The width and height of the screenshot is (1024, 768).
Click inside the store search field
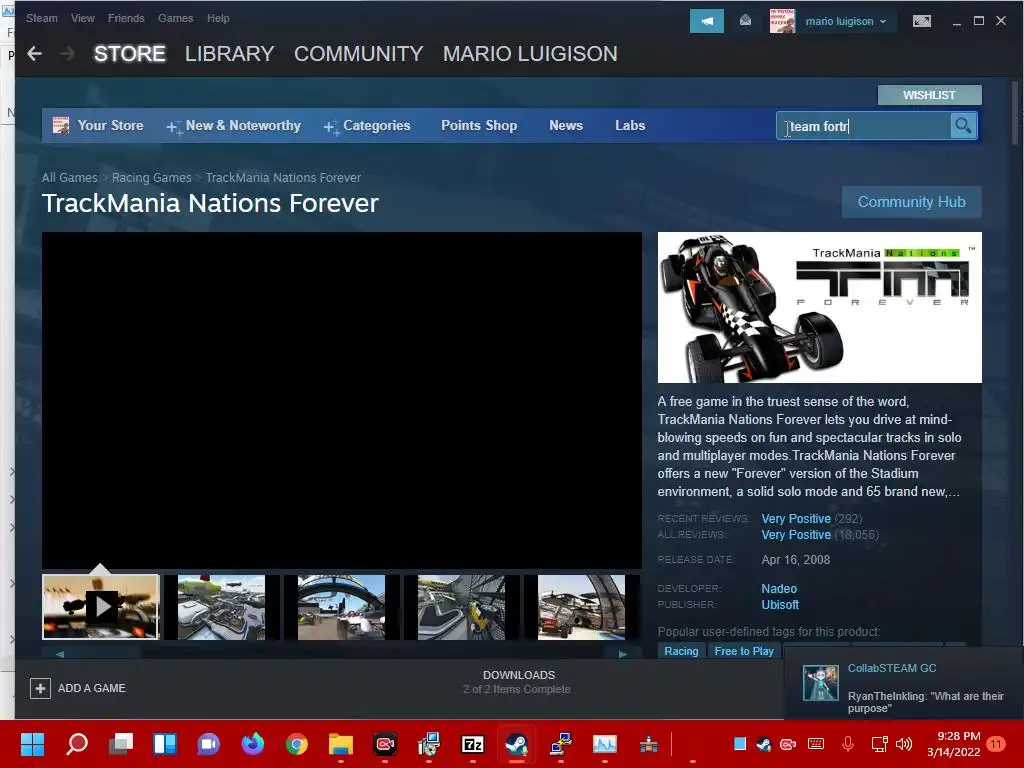click(863, 126)
